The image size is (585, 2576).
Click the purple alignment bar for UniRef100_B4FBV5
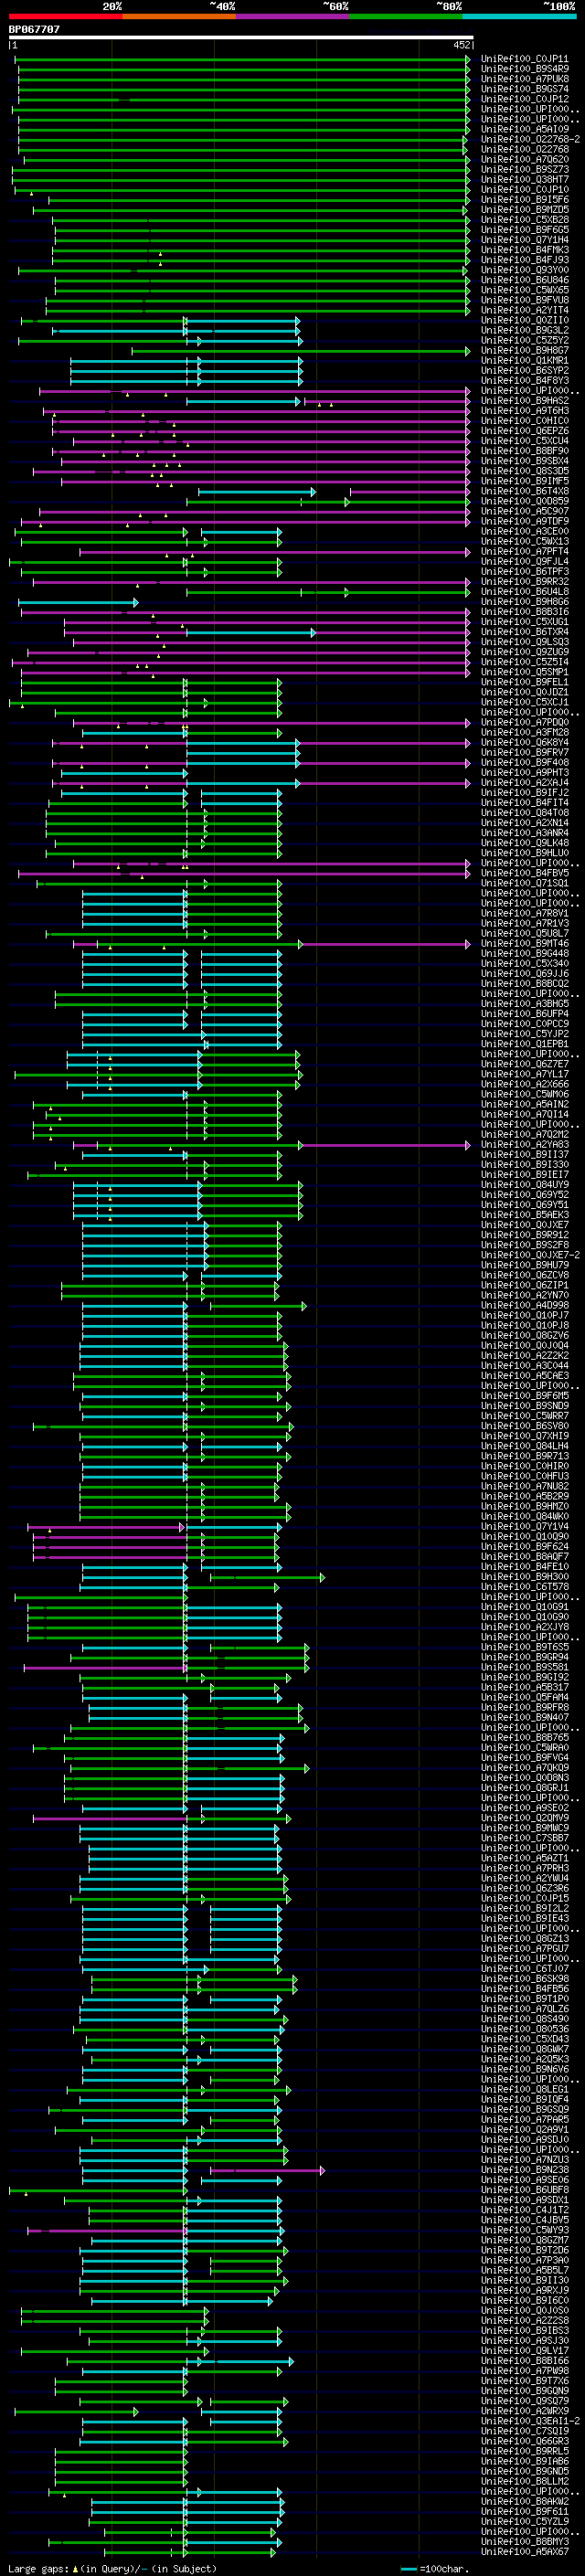tap(244, 873)
